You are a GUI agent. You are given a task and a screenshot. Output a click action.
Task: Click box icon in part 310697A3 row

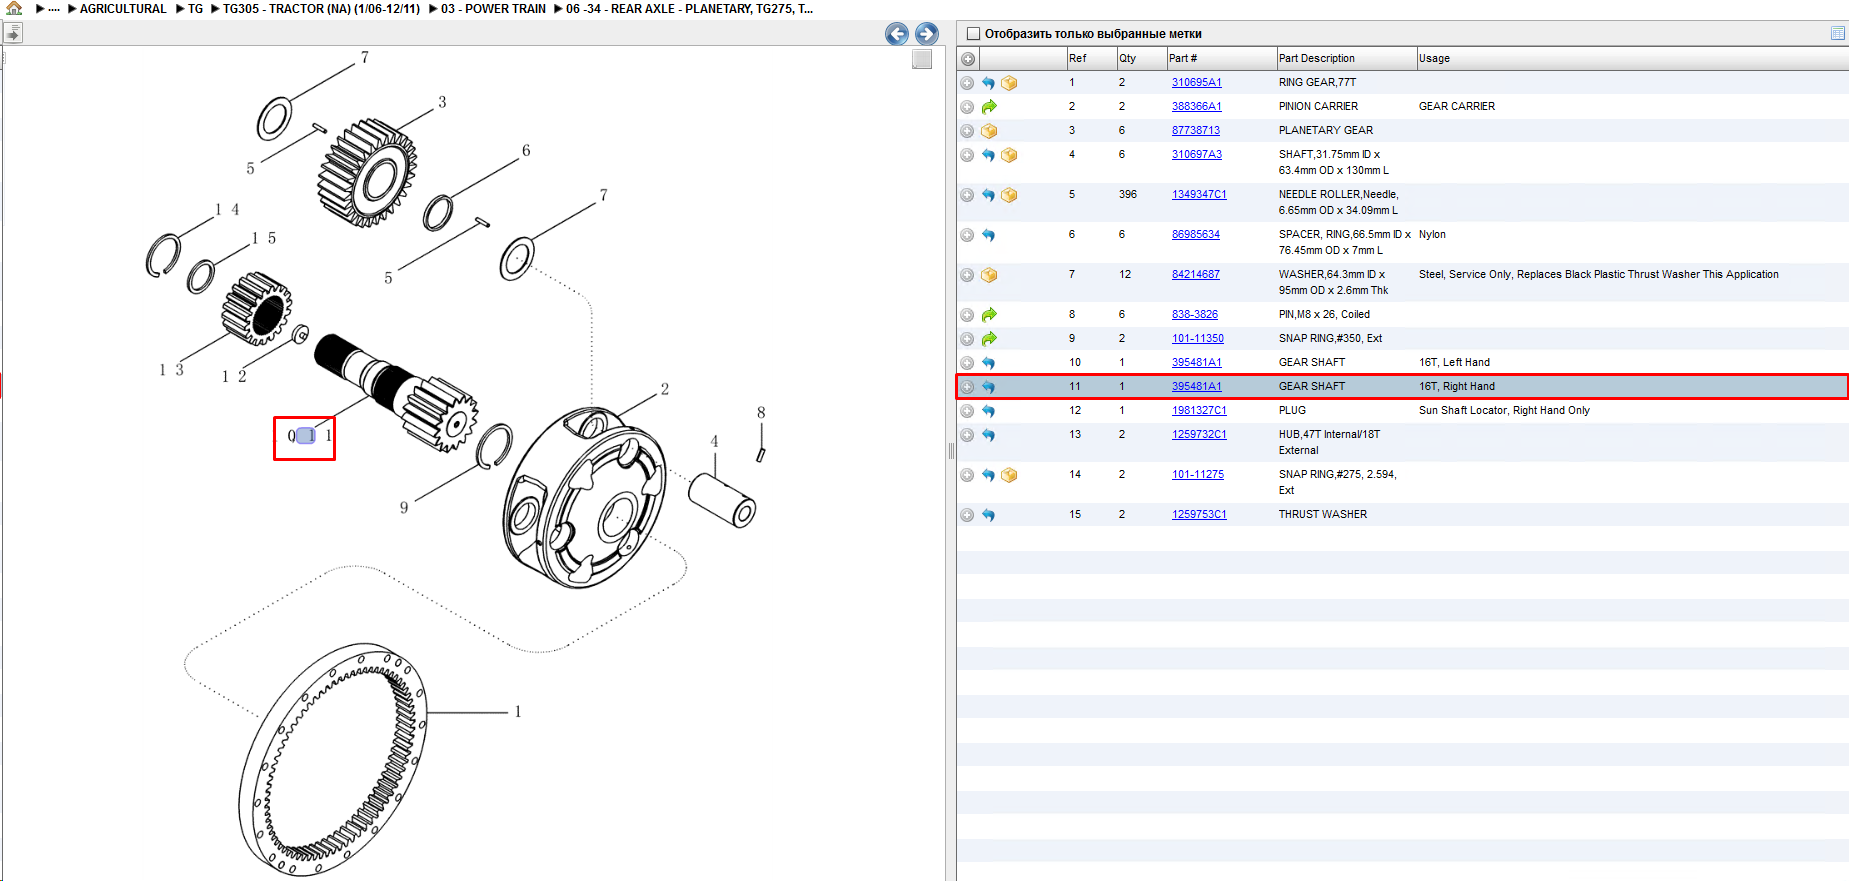click(1009, 155)
